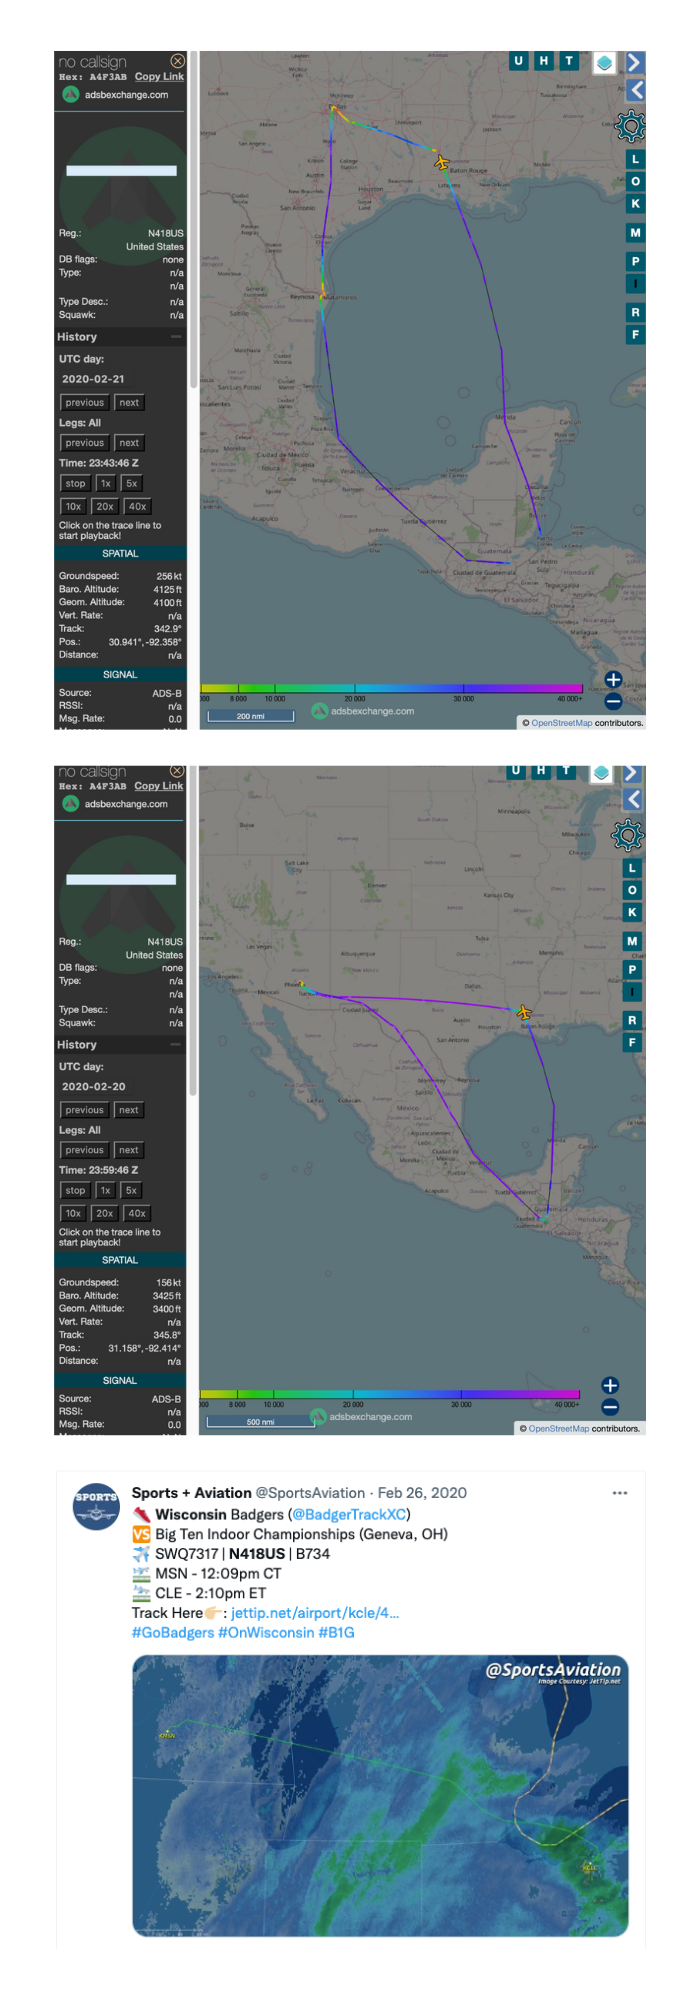The height and width of the screenshot is (2000, 700).
Task: Zoom in with plus icon on the 2020-02-21 map
Action: pyautogui.click(x=613, y=680)
